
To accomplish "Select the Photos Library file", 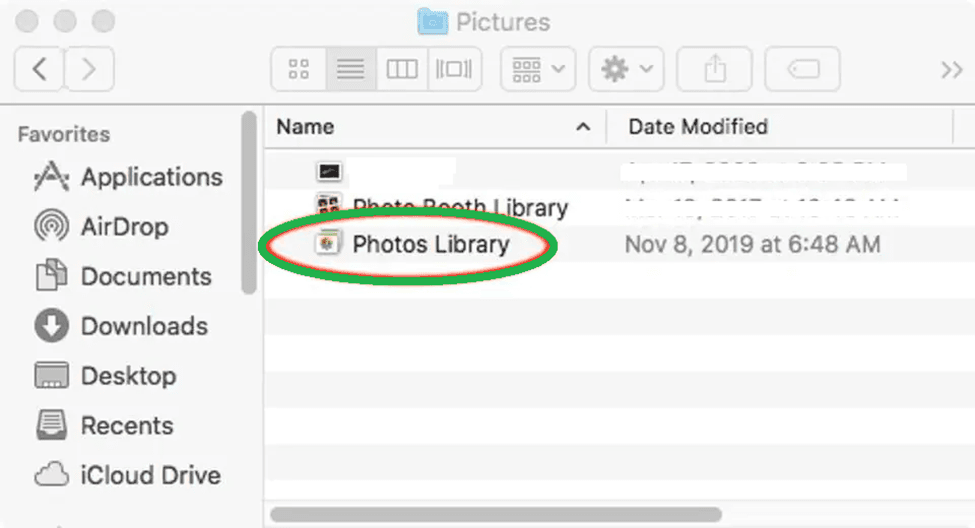I will click(430, 244).
